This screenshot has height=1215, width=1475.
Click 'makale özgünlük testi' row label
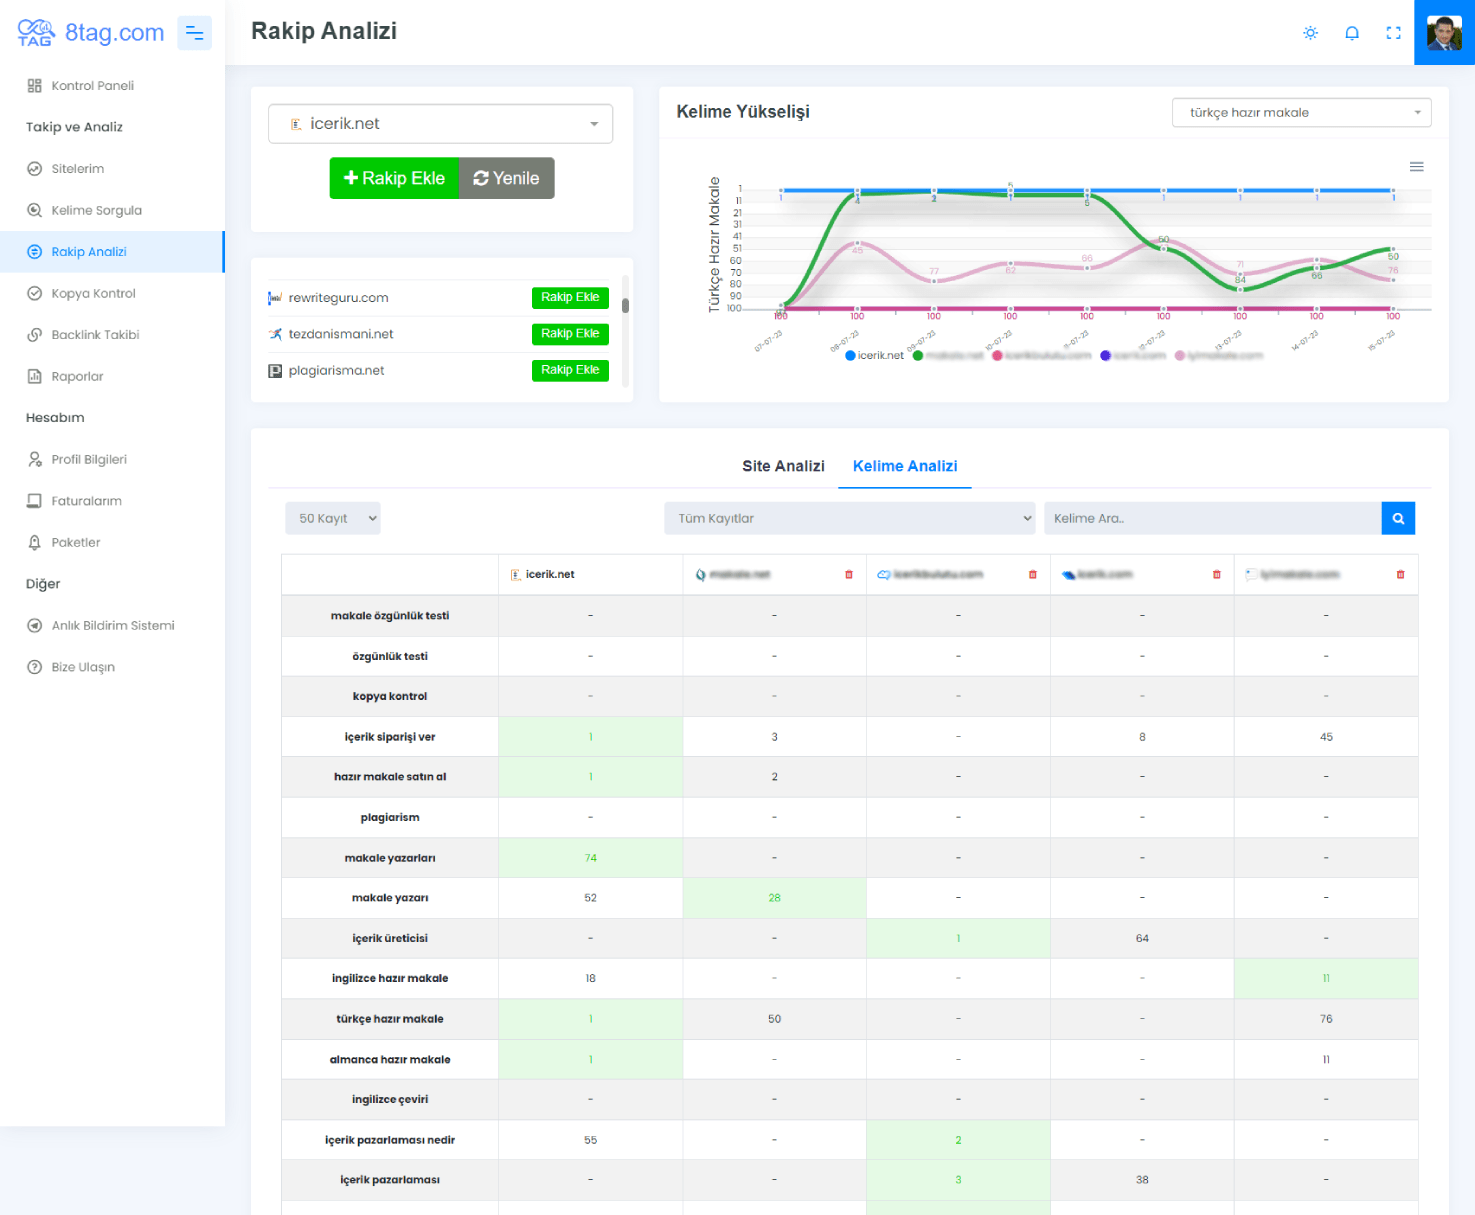pos(390,616)
